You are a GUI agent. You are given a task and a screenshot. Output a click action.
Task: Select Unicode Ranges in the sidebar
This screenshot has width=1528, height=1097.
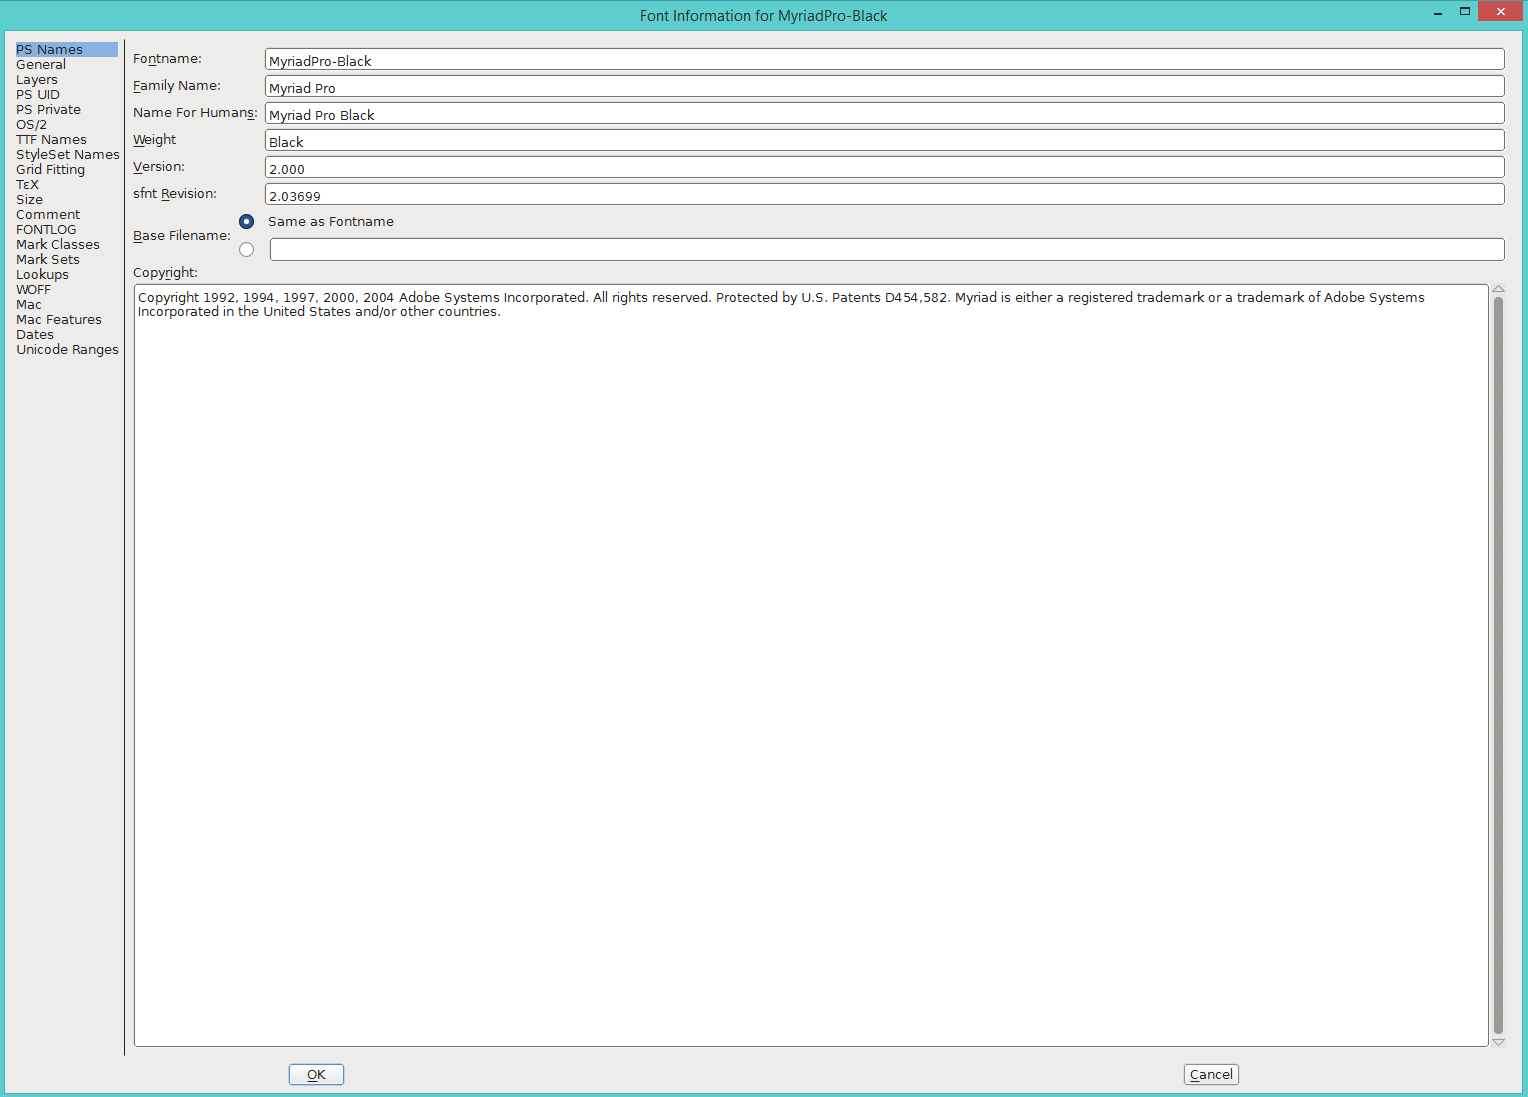click(67, 350)
